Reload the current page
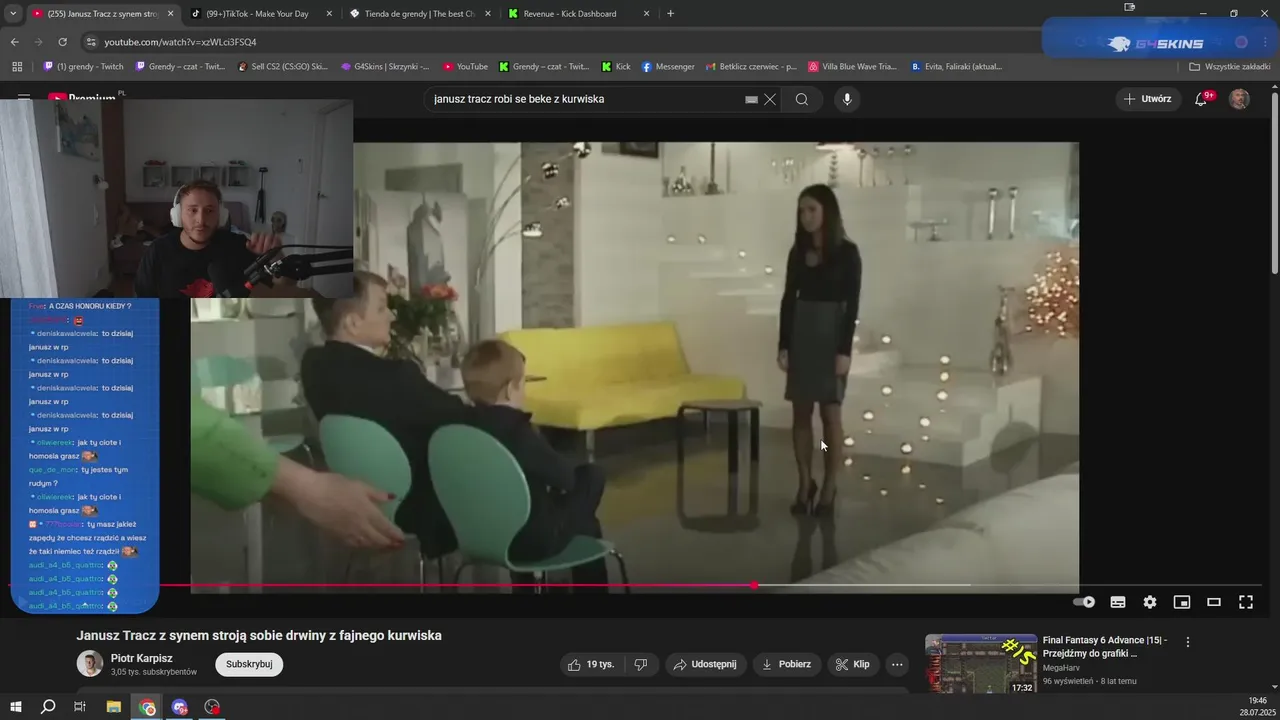Screen dimensions: 1280x720 [62, 42]
